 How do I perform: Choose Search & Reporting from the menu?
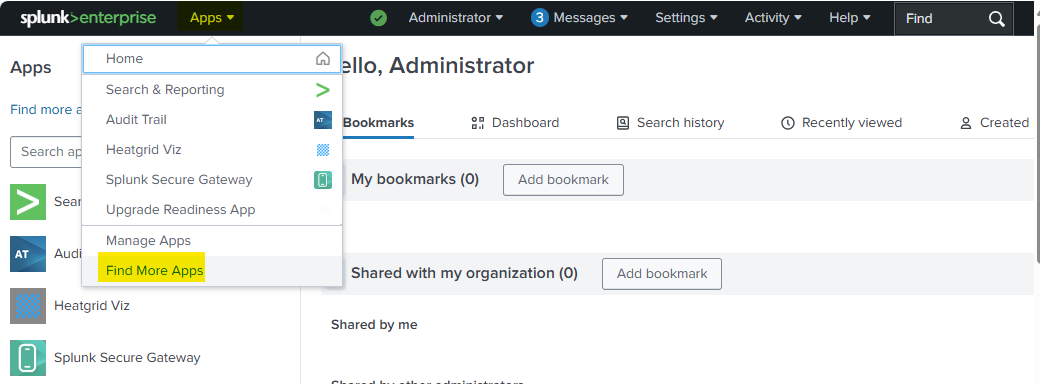212,90
